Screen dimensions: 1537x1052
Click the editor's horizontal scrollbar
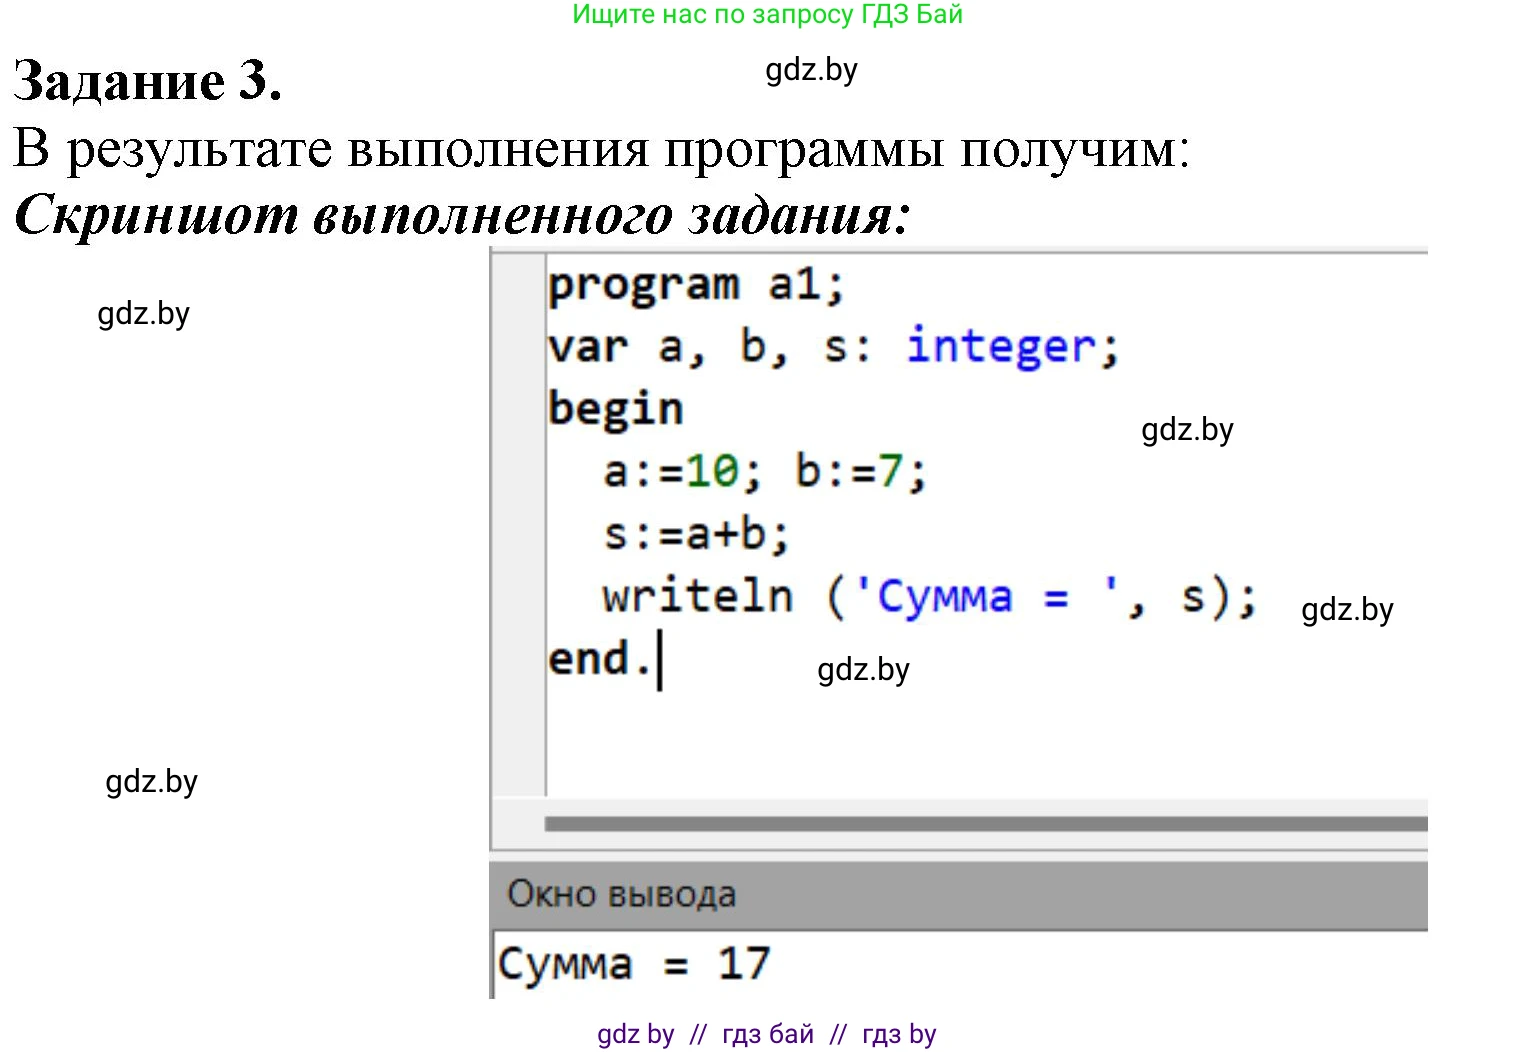985,824
